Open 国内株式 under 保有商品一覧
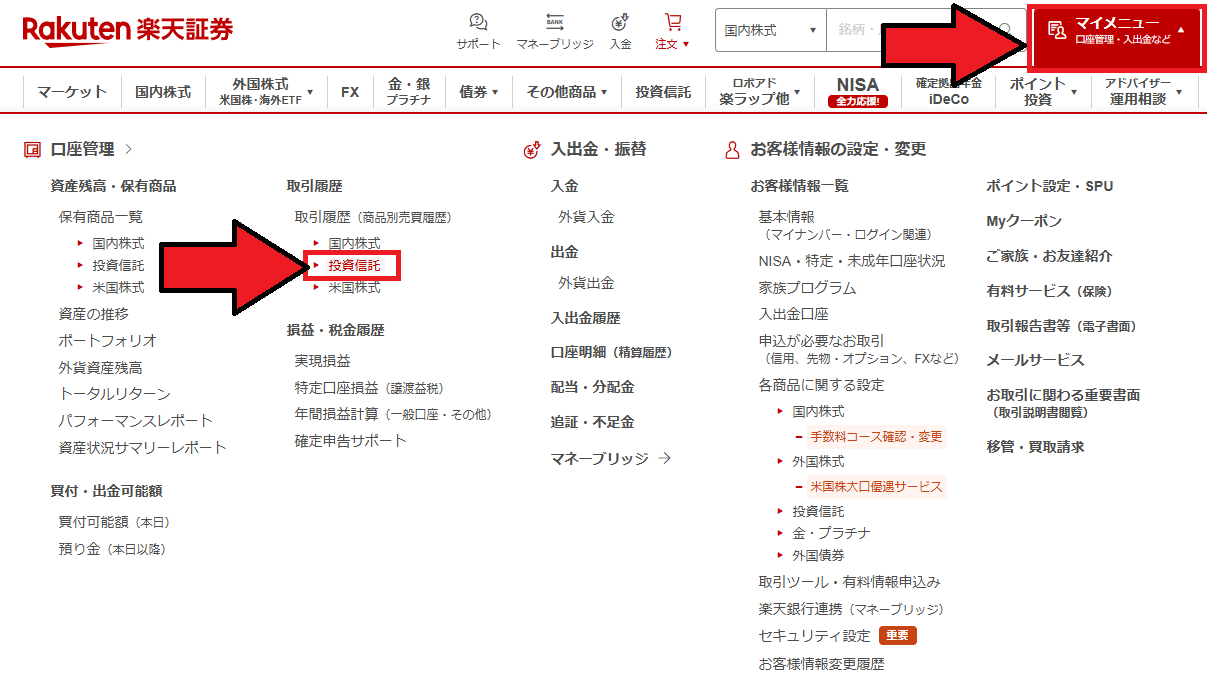 (118, 243)
